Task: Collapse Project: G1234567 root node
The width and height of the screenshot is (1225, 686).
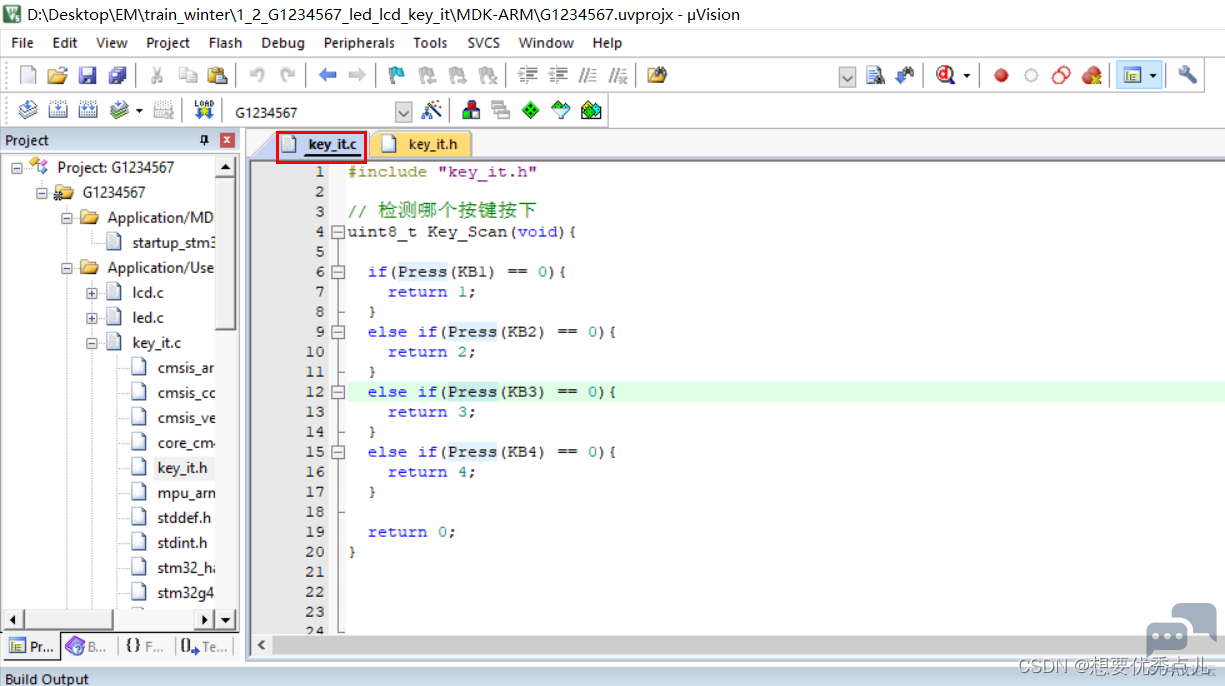Action: pyautogui.click(x=17, y=168)
